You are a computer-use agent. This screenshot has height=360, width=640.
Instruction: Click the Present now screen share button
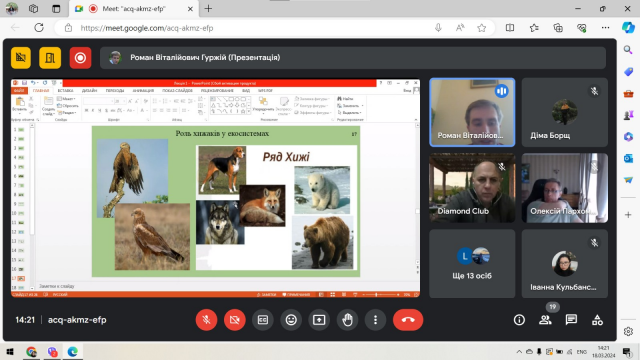click(319, 320)
